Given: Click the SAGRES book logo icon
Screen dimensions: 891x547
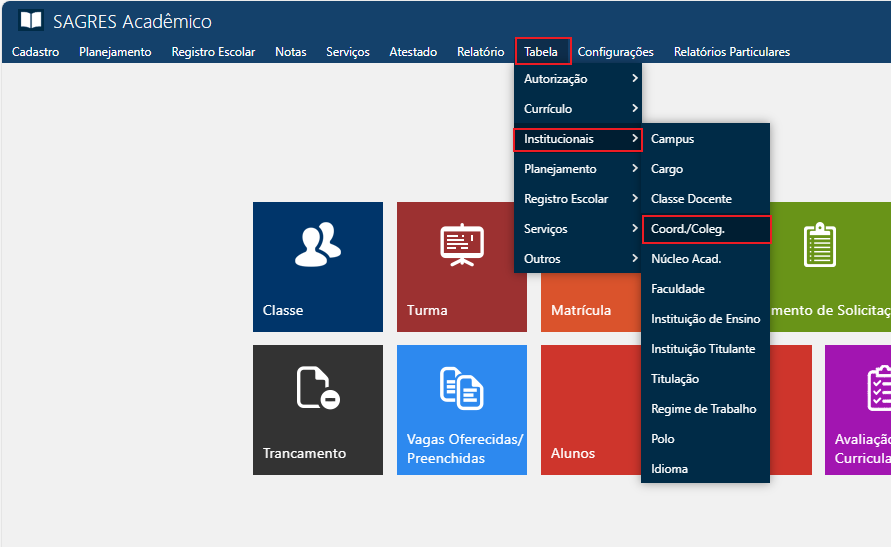Looking at the screenshot, I should tap(31, 21).
